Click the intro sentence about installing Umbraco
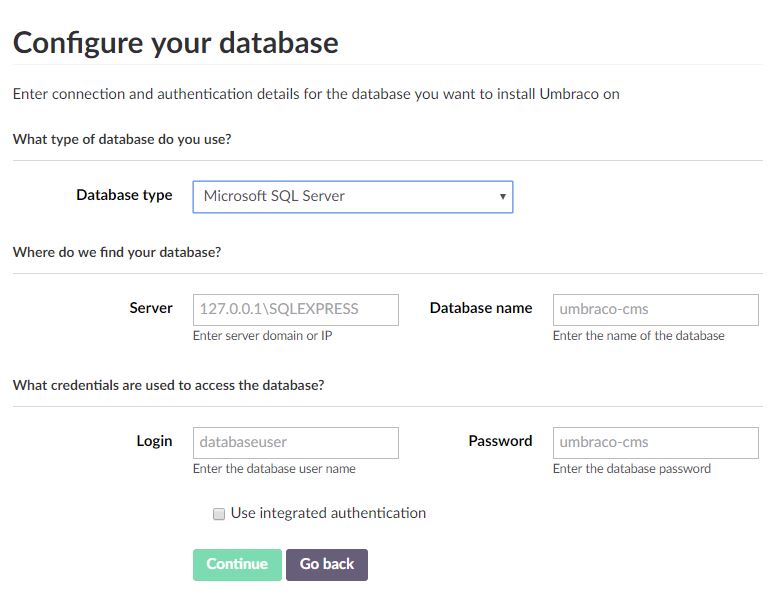This screenshot has height=608, width=771. point(316,94)
